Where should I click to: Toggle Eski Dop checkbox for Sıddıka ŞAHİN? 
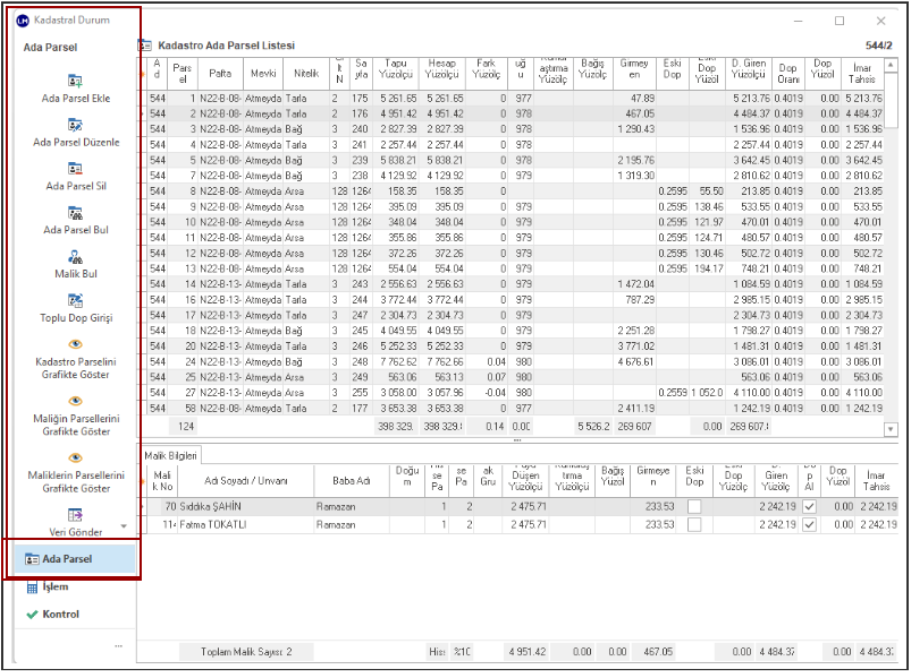point(694,507)
